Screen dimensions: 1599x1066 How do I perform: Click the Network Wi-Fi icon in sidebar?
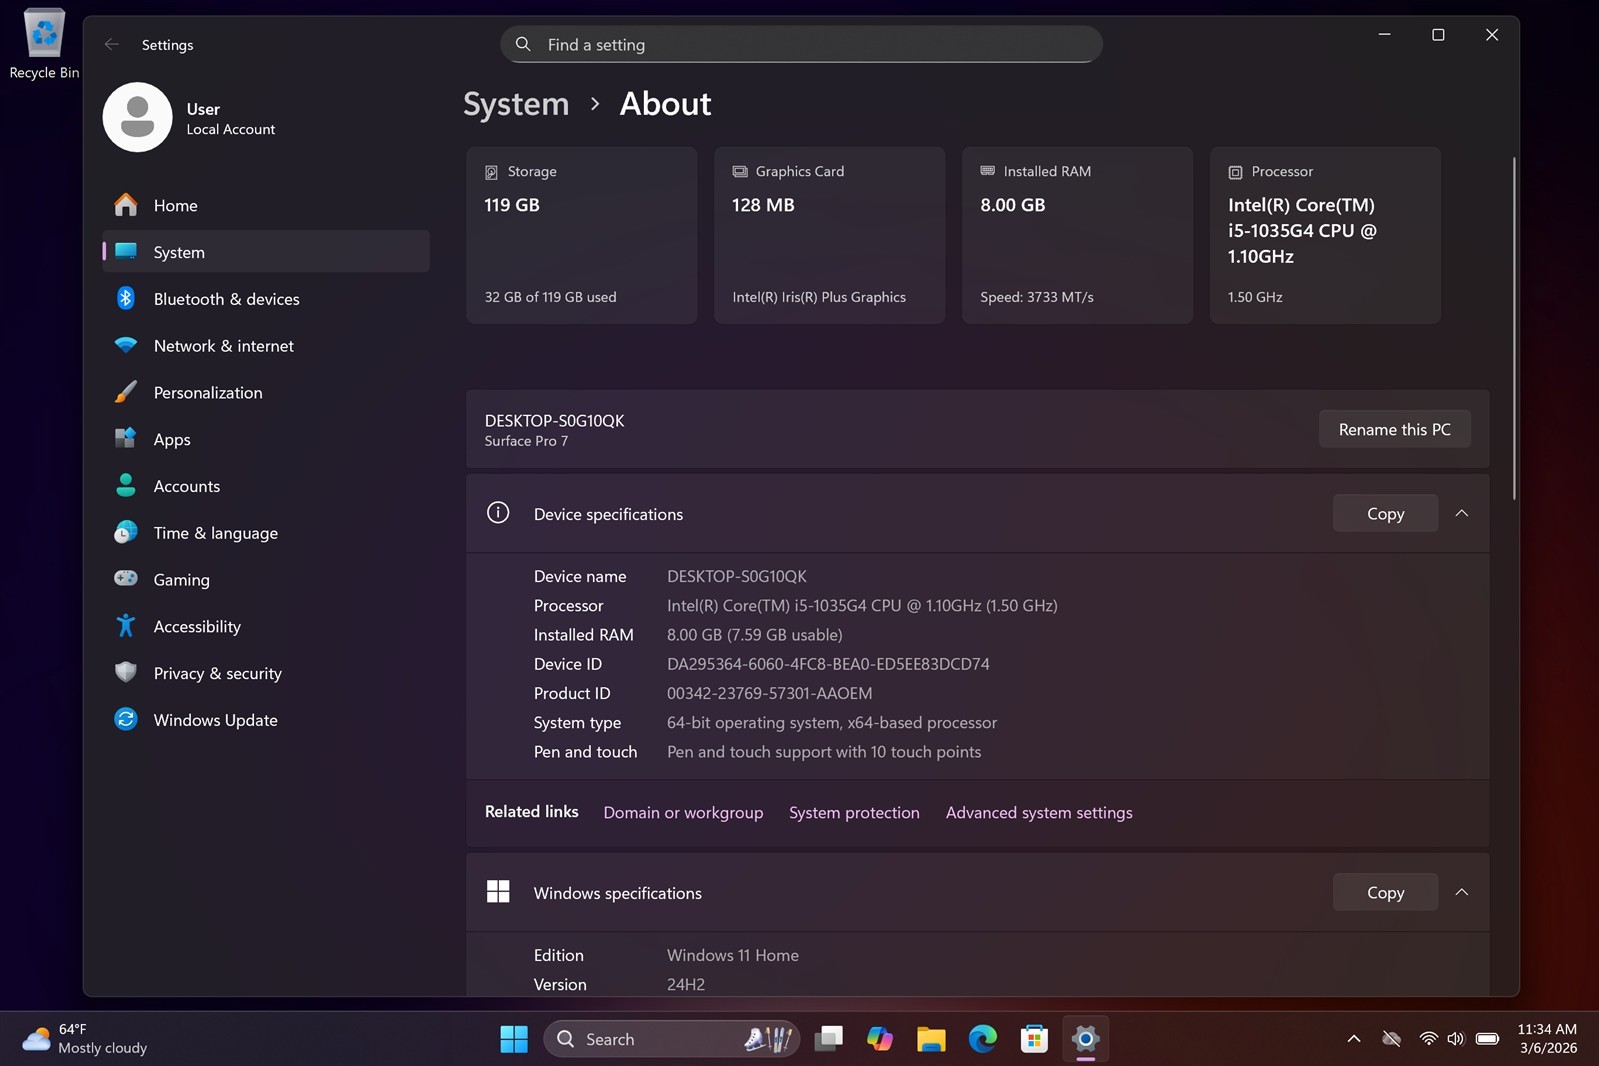pos(126,345)
